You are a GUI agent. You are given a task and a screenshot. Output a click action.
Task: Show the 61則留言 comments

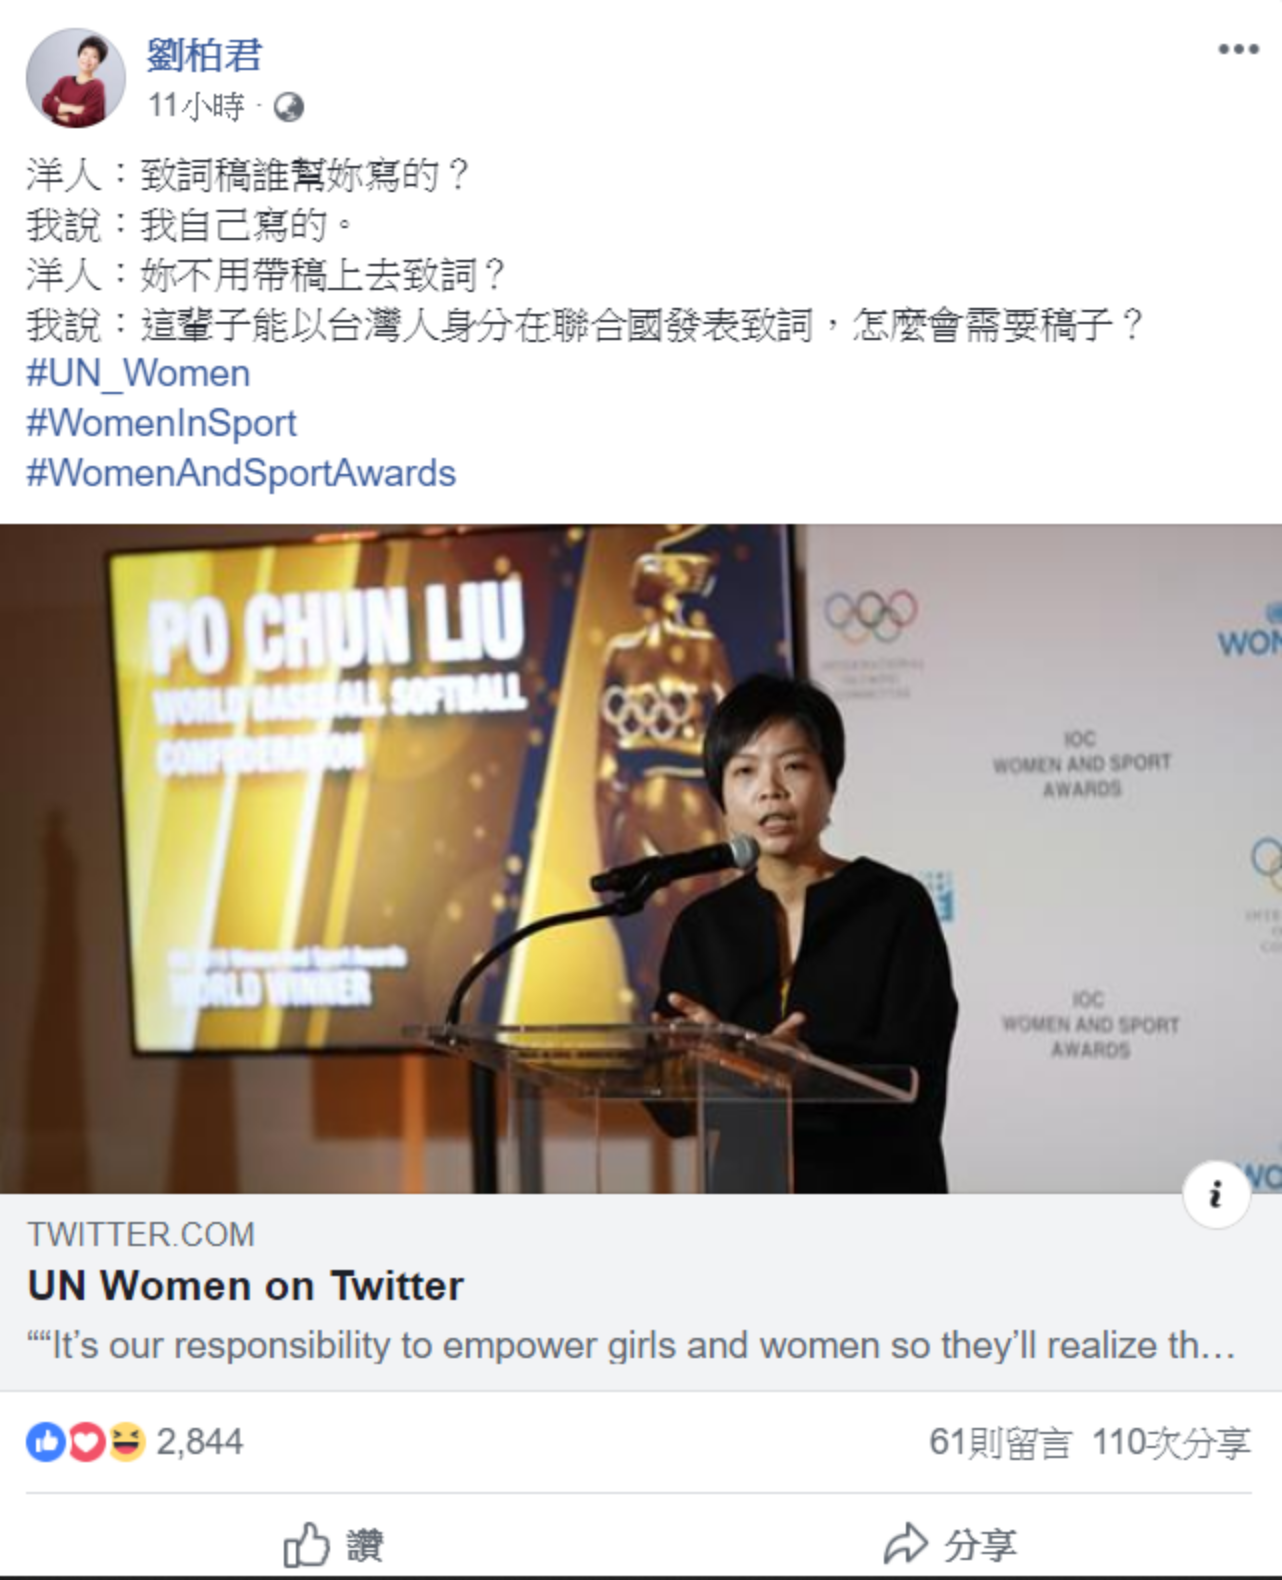[1000, 1442]
